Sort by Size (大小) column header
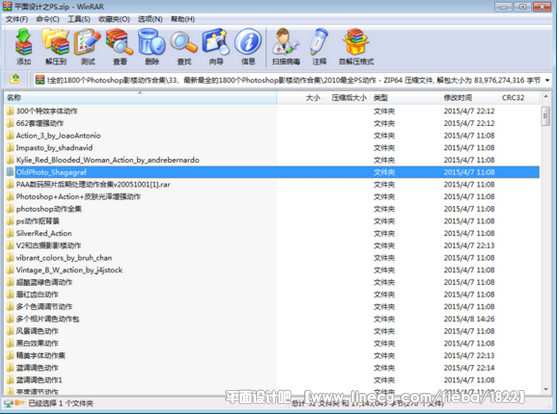 (x=300, y=98)
